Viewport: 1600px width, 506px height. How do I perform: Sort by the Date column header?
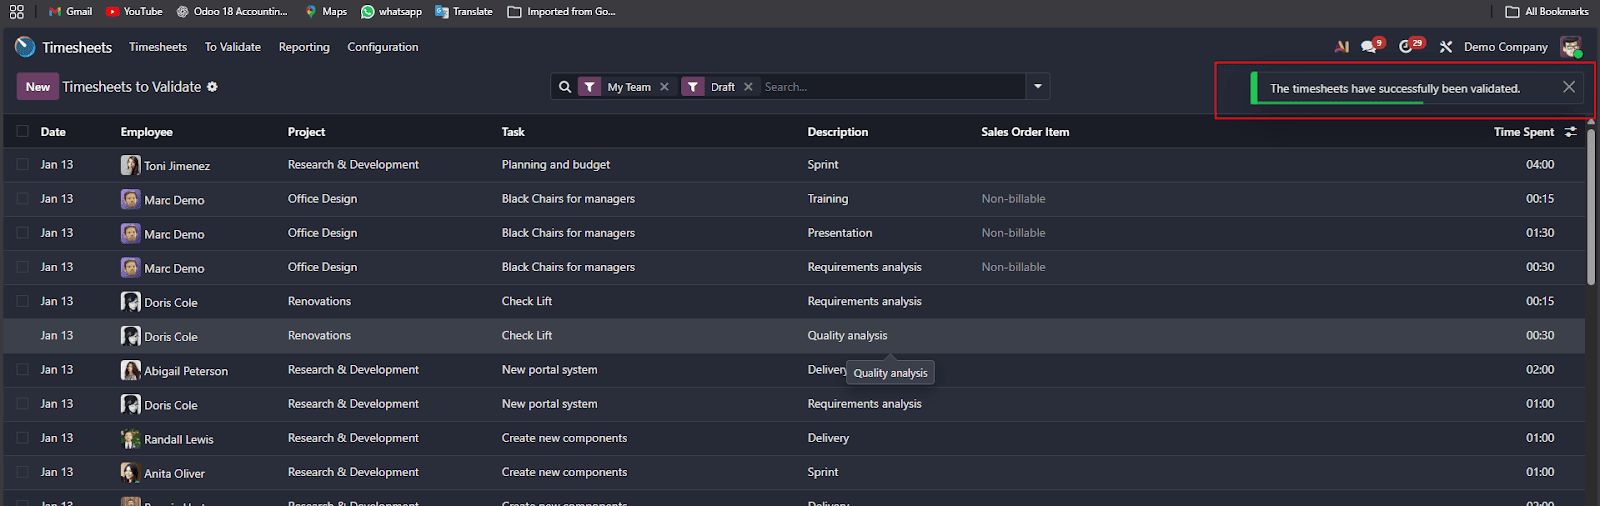53,132
